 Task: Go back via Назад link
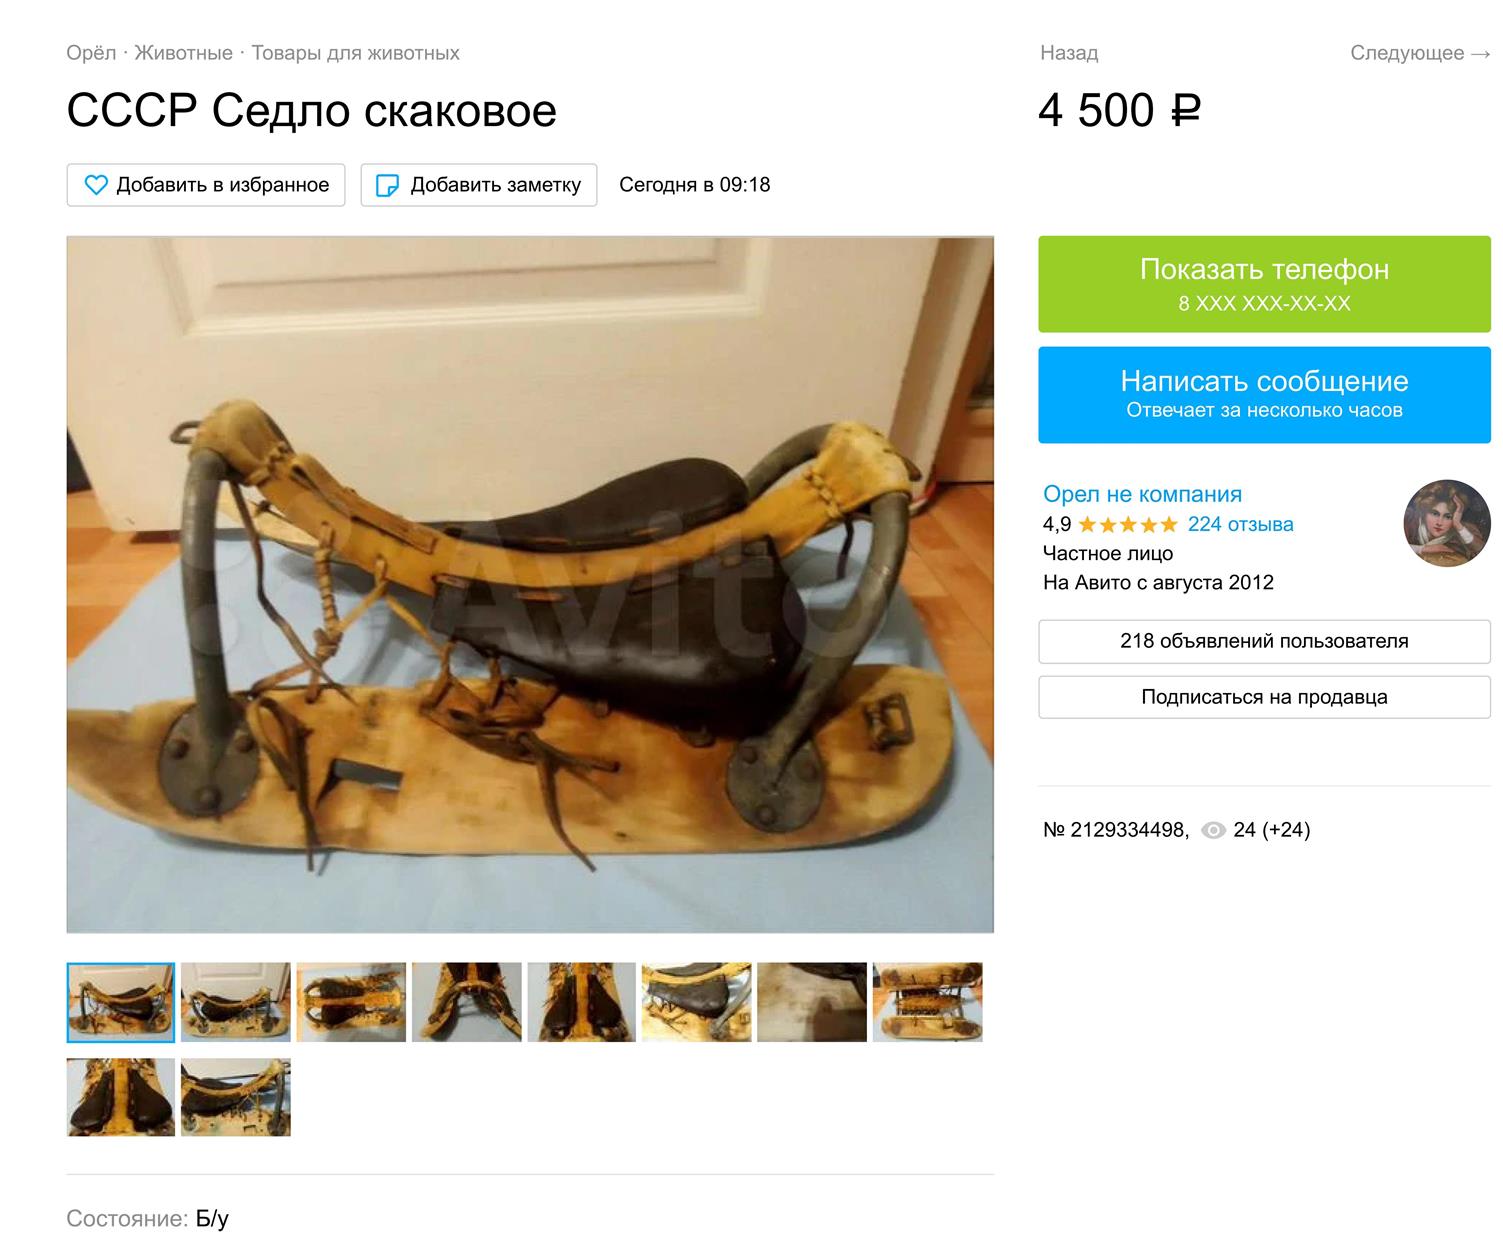[x=1069, y=53]
